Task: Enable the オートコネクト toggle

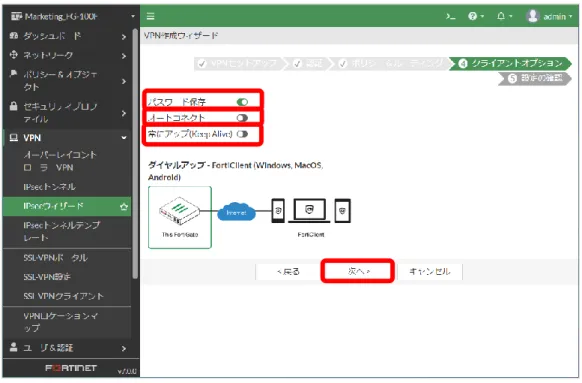Action: coord(242,118)
